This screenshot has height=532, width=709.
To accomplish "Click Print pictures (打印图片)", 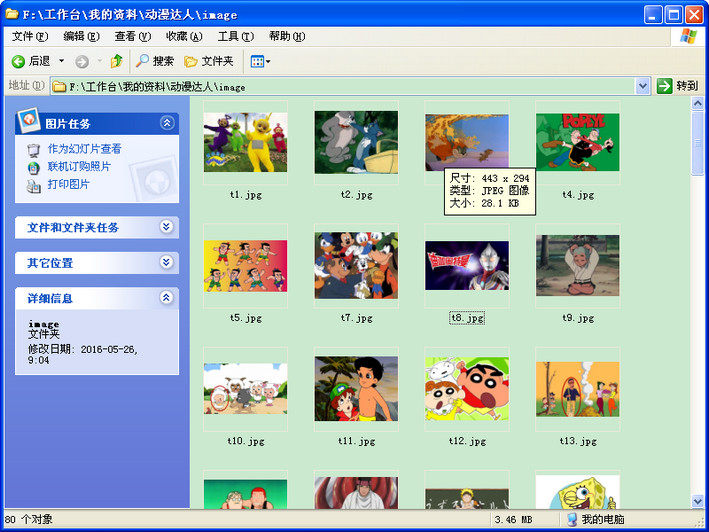I will click(x=69, y=184).
